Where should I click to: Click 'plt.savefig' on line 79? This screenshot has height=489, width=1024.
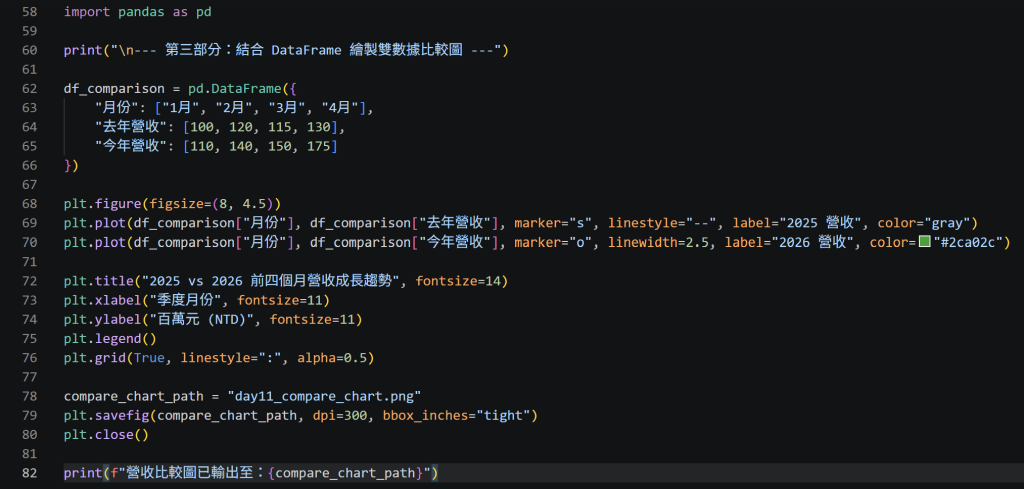tap(106, 415)
